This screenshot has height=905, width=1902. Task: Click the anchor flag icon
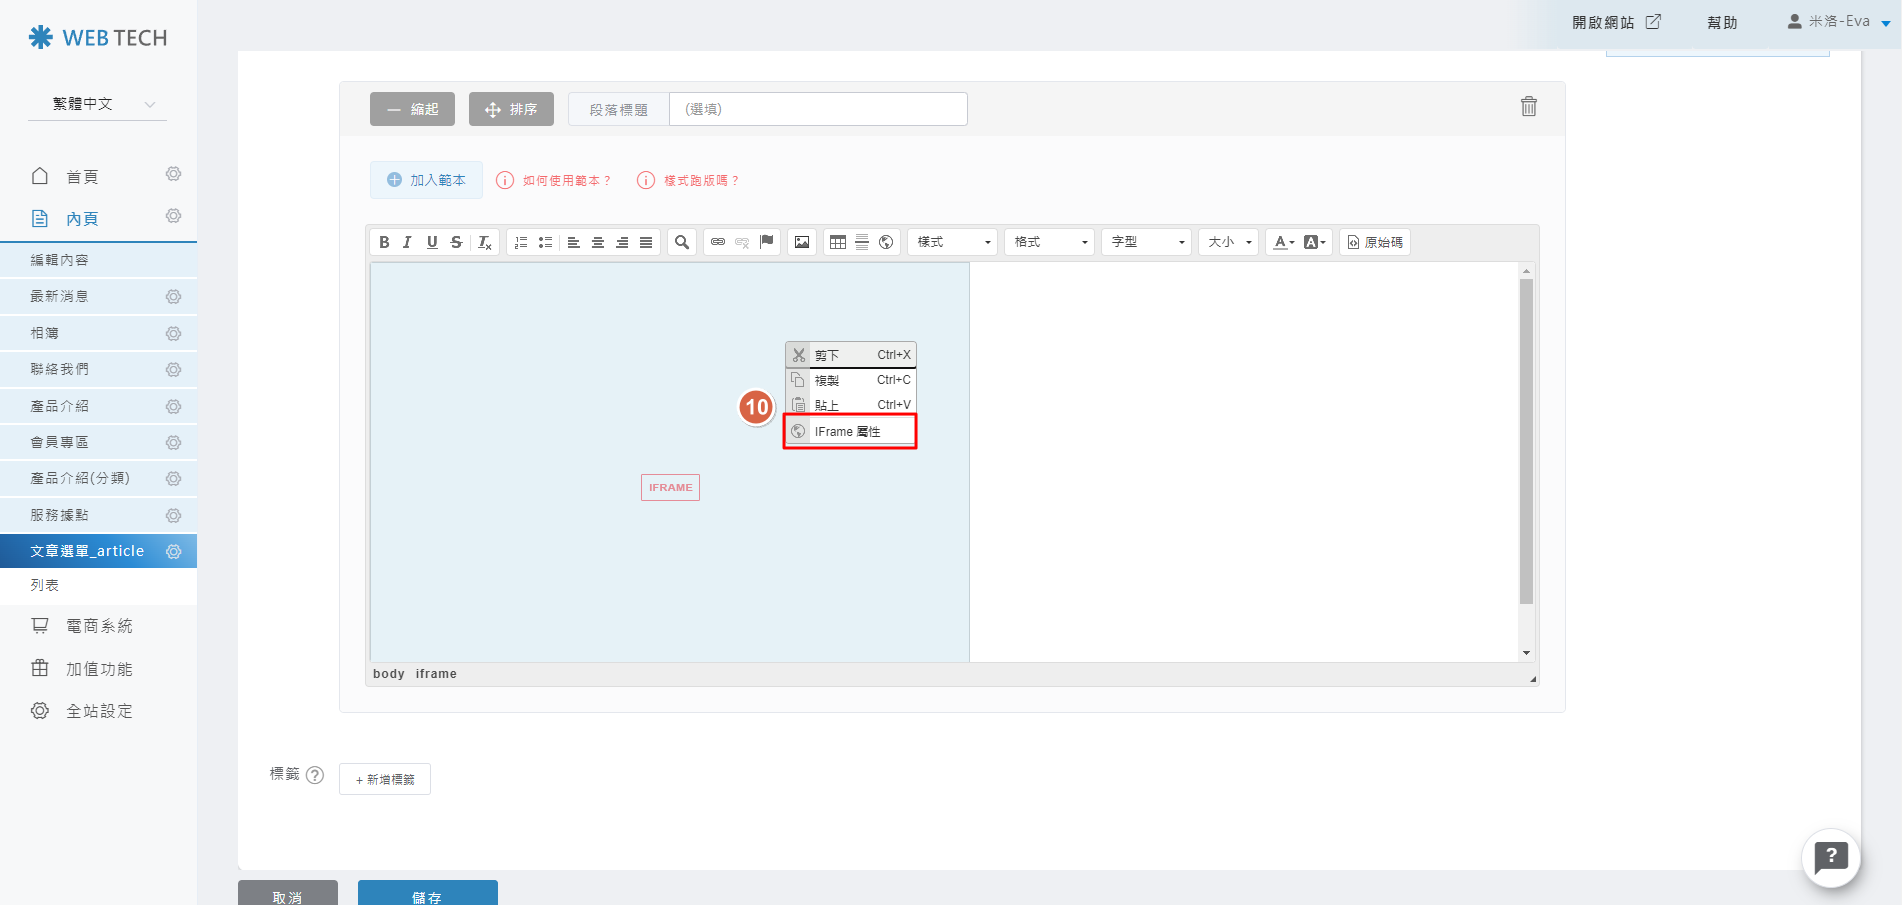(x=767, y=242)
